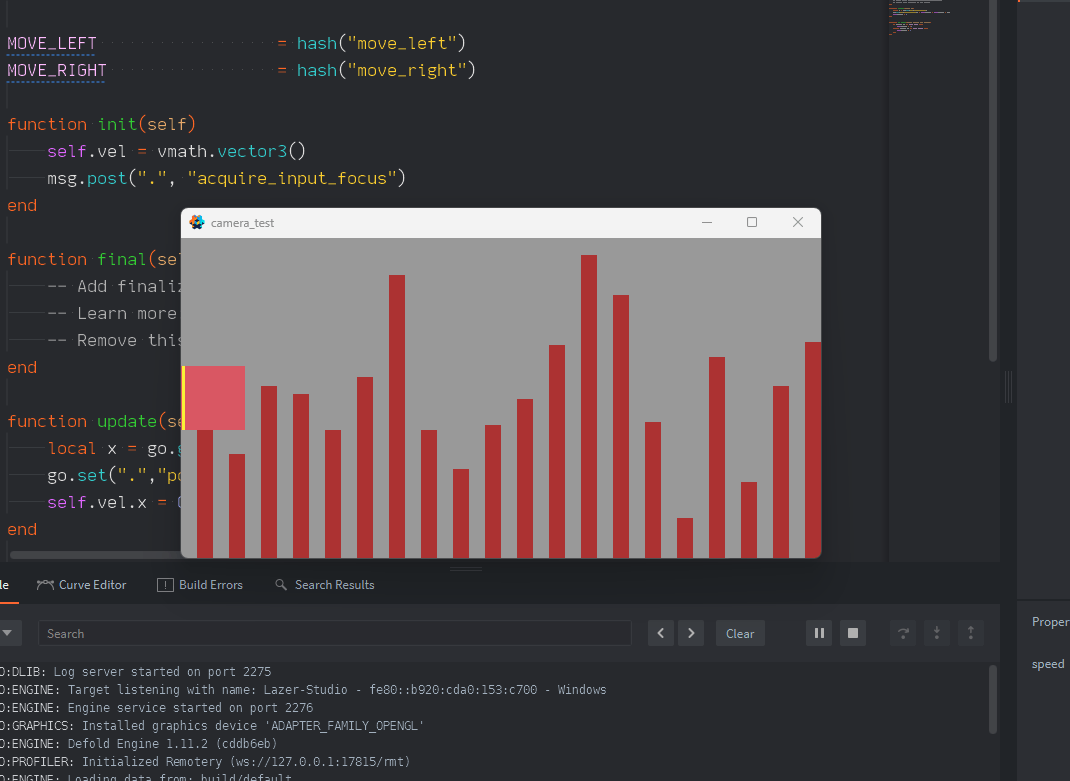The height and width of the screenshot is (781, 1070).
Task: Click the console output vertical scrollbar
Action: (993, 700)
